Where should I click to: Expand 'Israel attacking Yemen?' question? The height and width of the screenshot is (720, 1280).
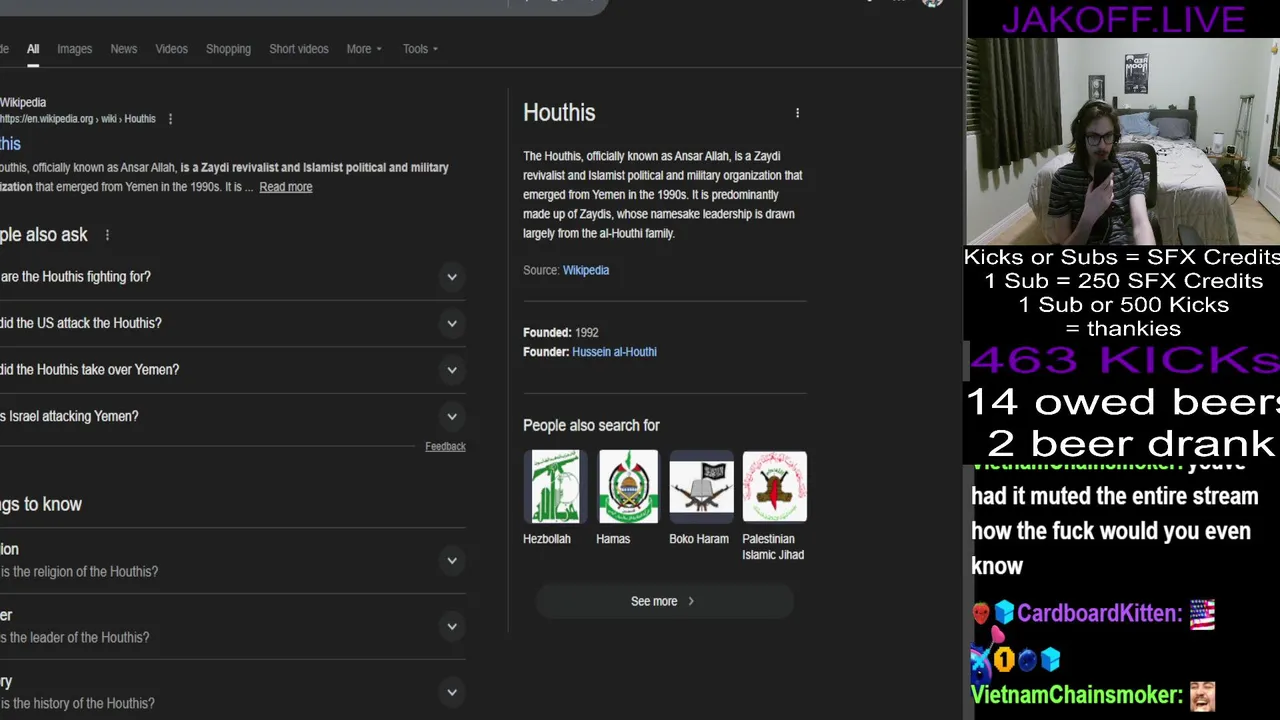click(x=232, y=416)
